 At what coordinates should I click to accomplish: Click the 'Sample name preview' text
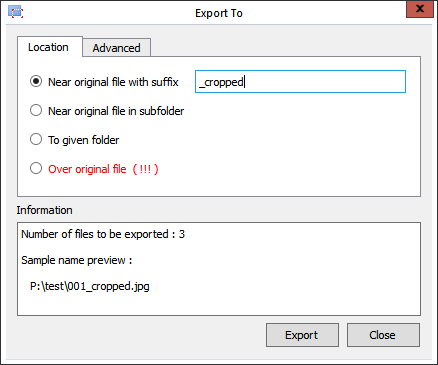tap(77, 260)
